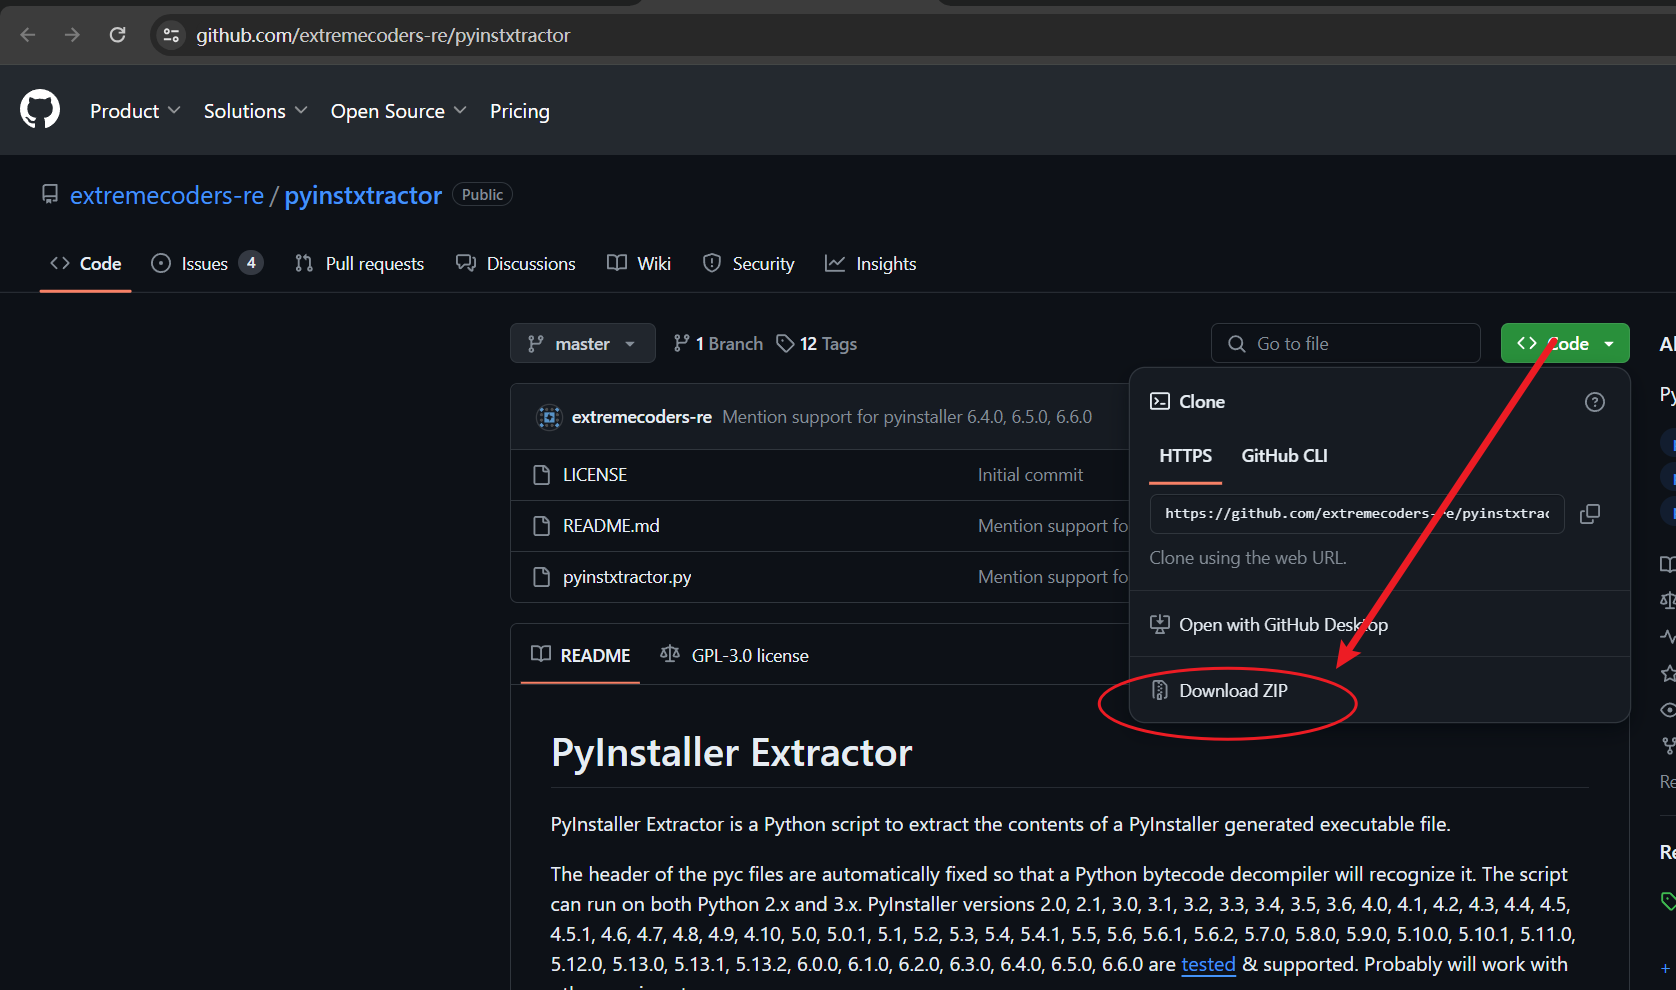This screenshot has height=990, width=1676.
Task: Open the Discussions tab
Action: 516,264
